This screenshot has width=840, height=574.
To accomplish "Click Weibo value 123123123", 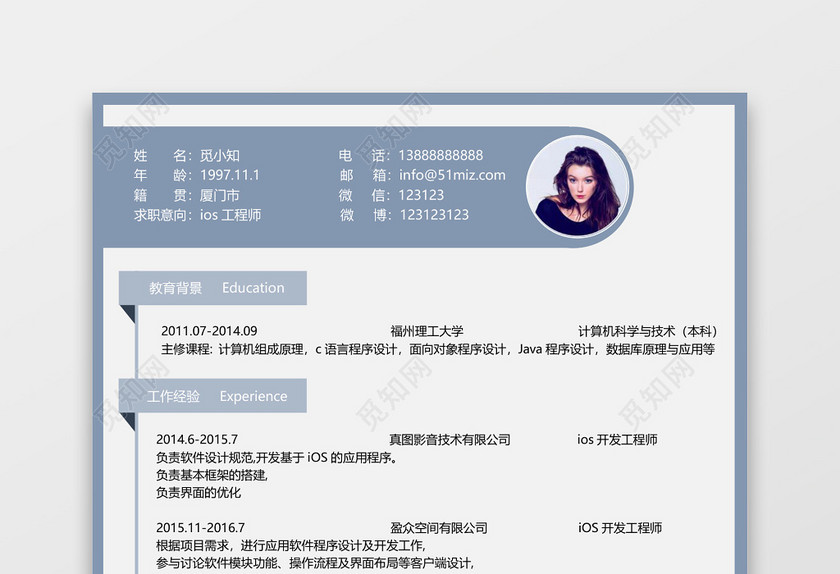I will pos(434,215).
